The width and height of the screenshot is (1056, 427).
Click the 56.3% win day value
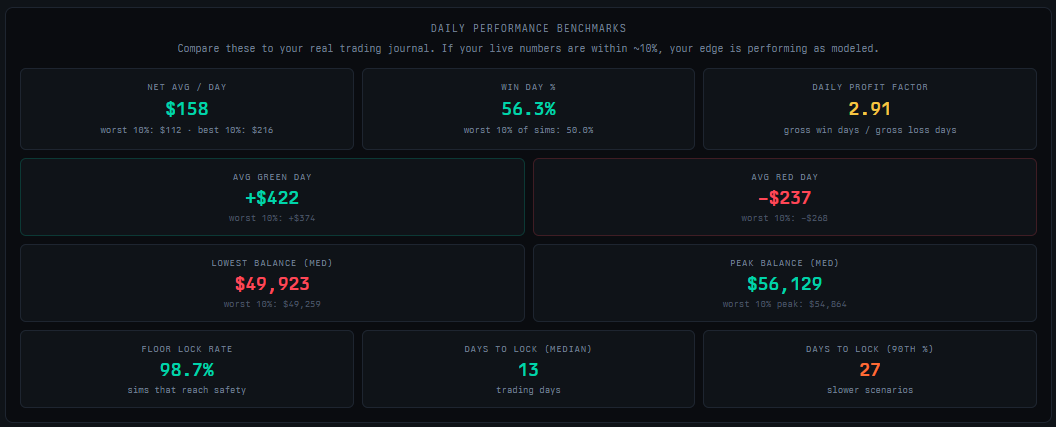[x=528, y=109]
